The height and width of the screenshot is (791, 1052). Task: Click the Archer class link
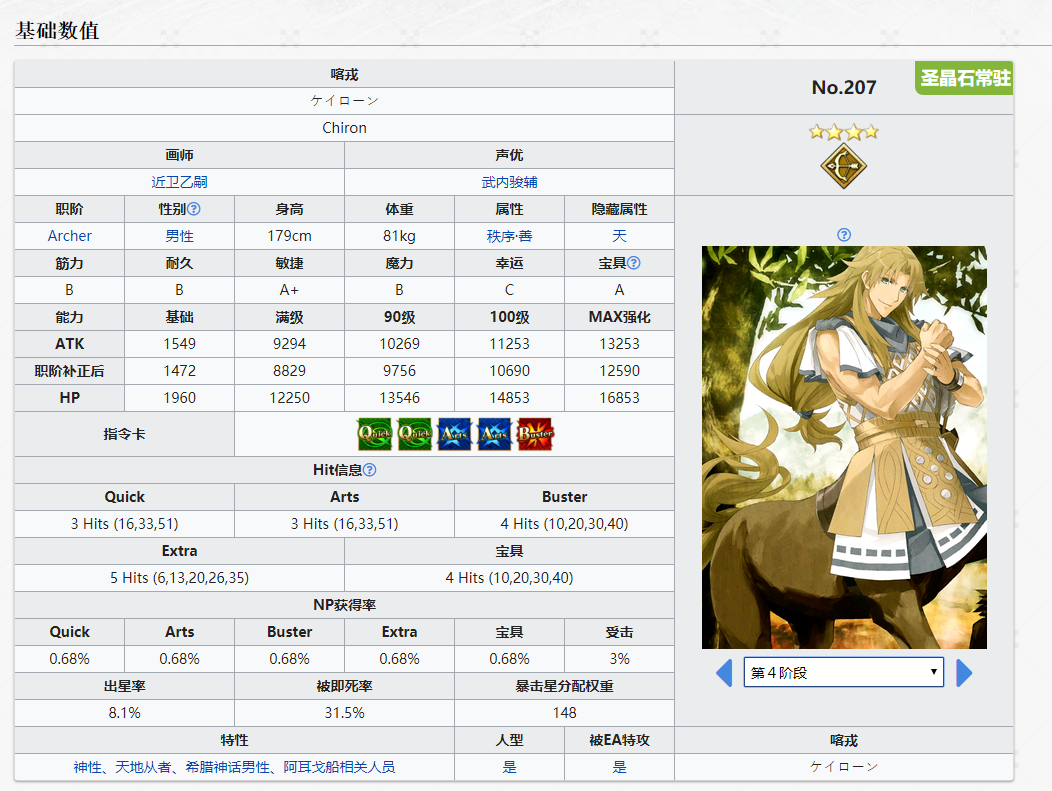click(70, 236)
